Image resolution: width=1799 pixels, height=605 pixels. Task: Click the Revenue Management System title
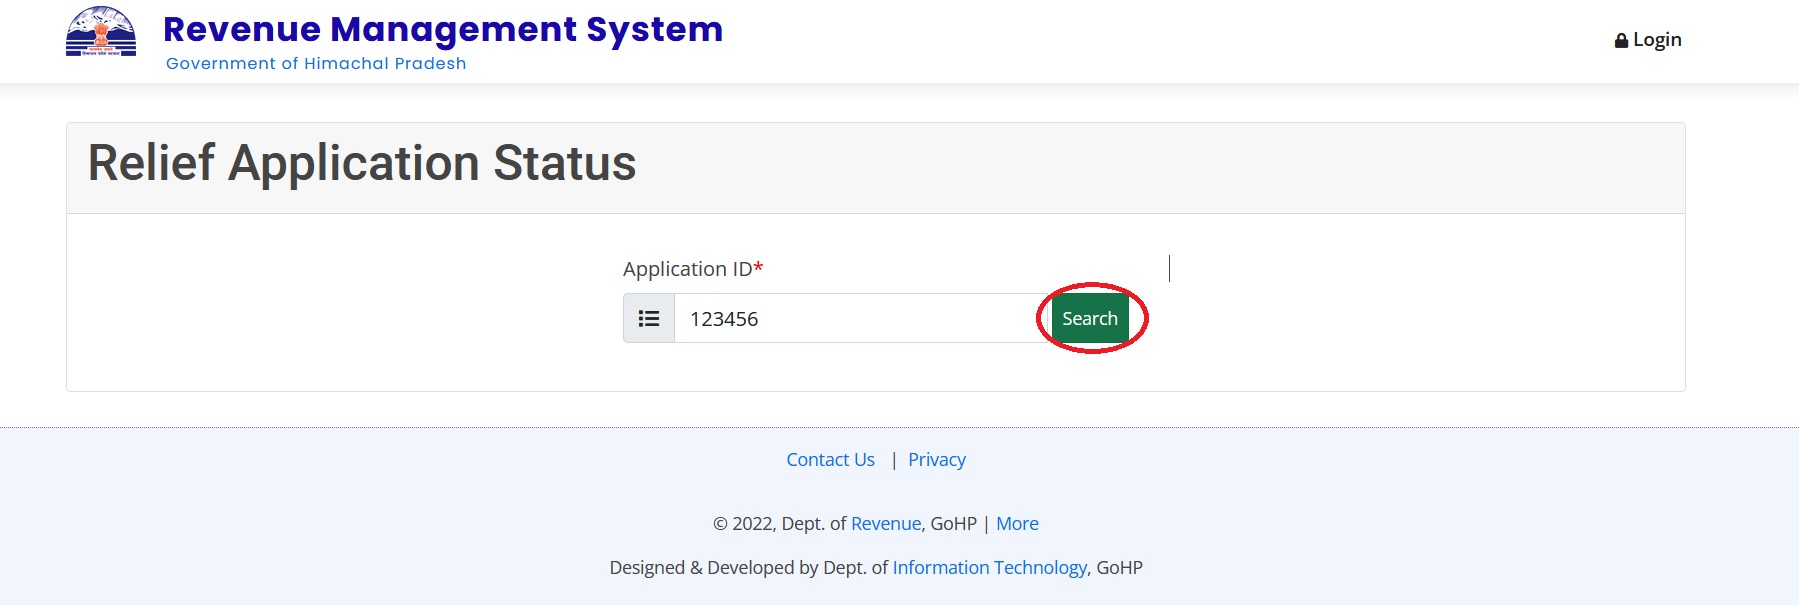click(x=442, y=30)
